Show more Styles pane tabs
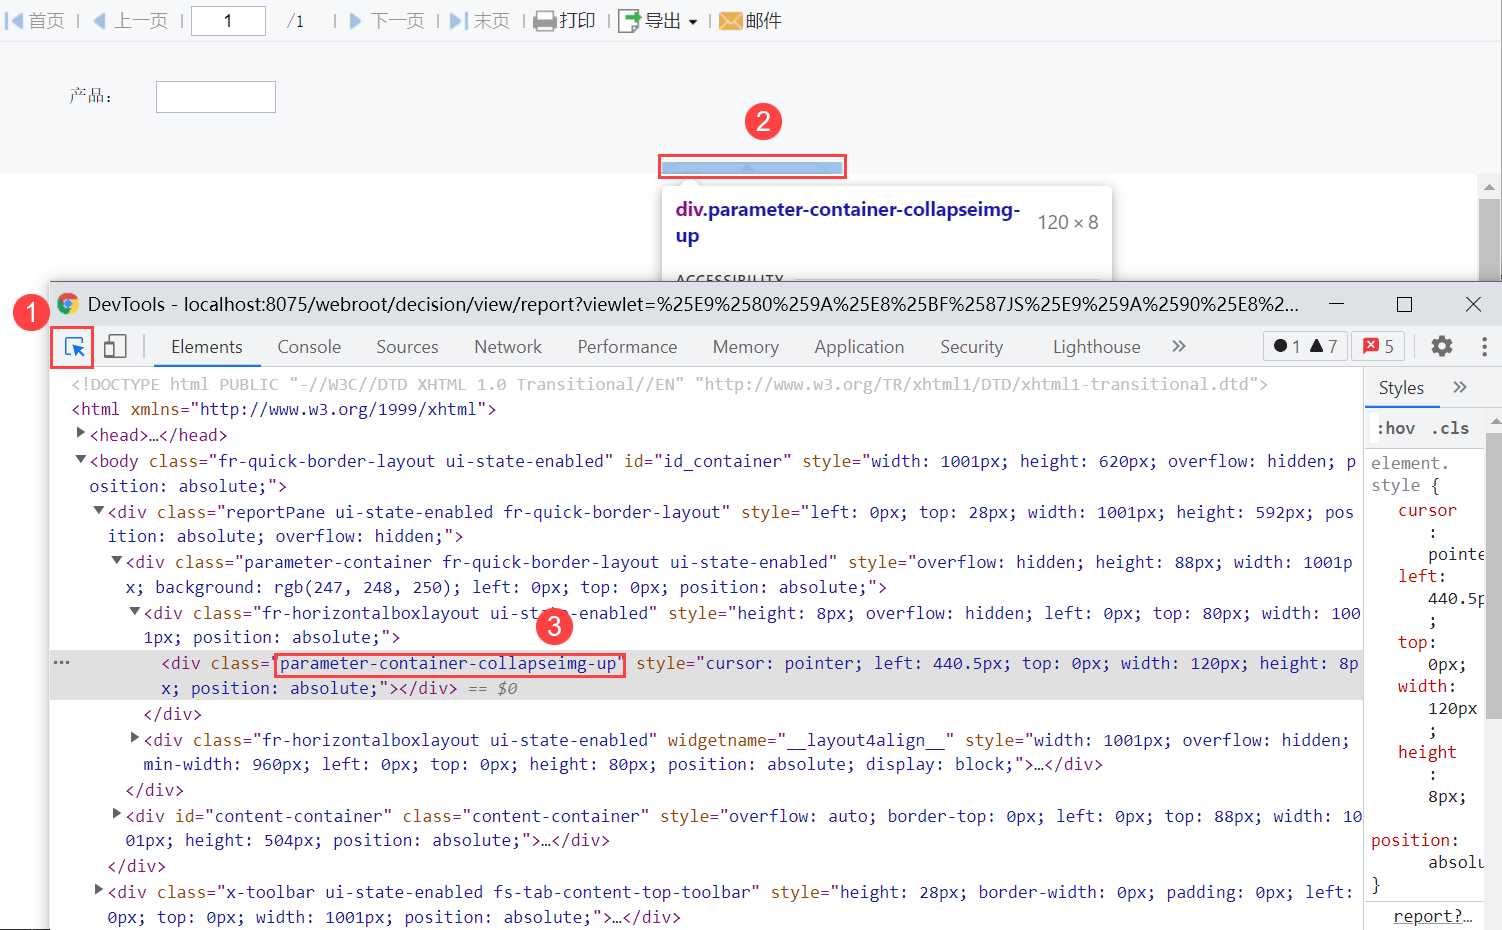1502x930 pixels. coord(1460,387)
